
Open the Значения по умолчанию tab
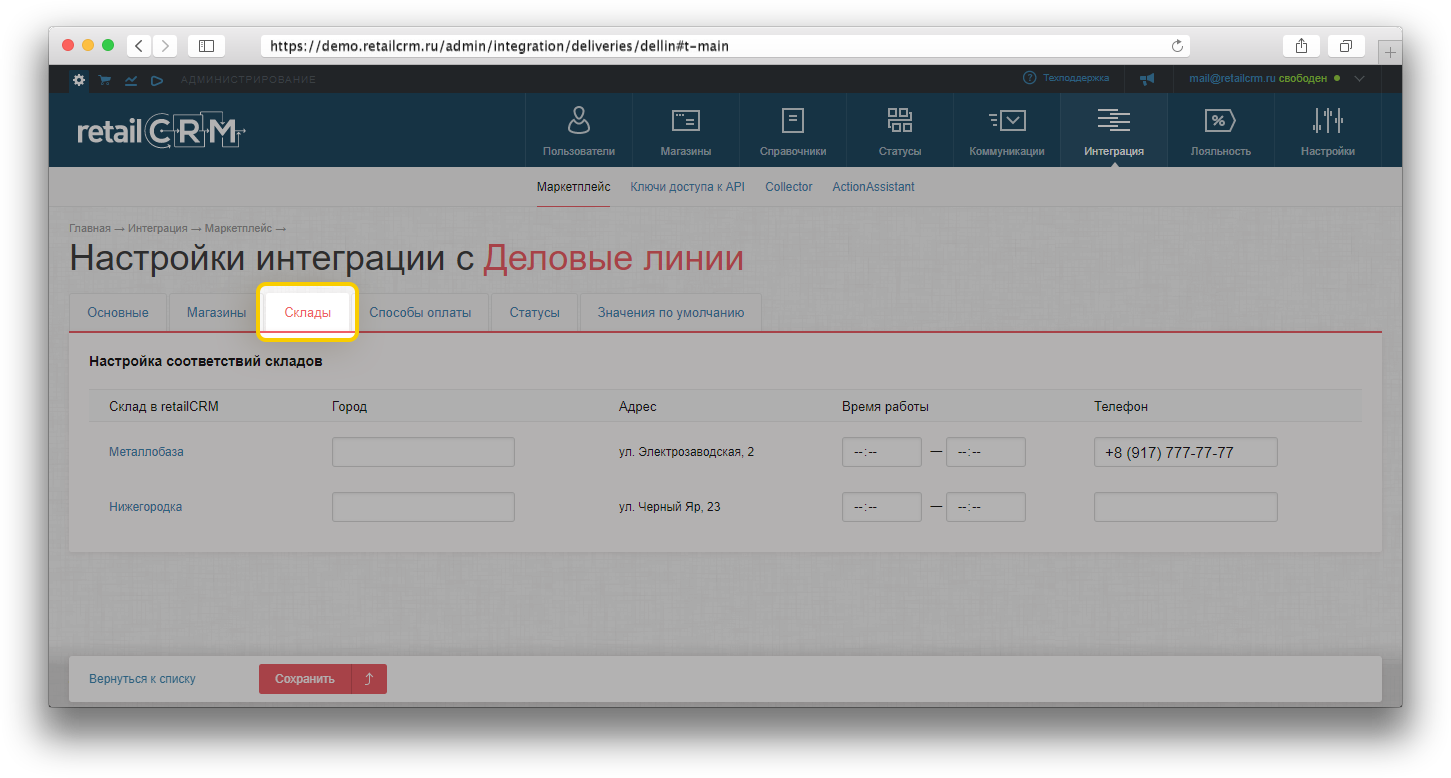[671, 312]
